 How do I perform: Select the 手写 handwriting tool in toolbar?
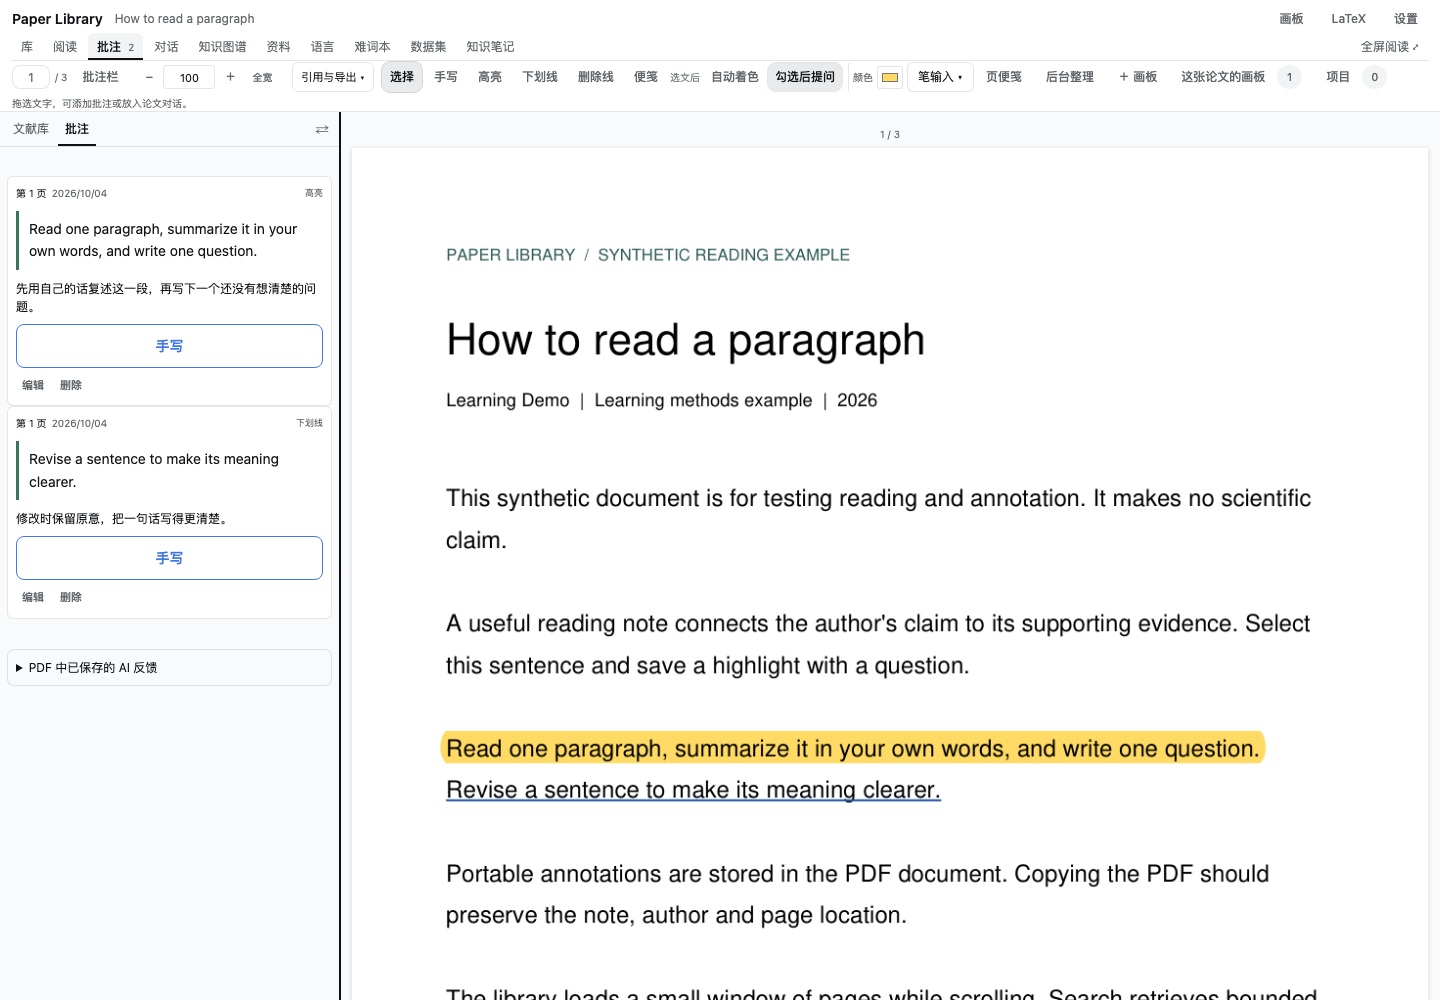click(x=446, y=77)
